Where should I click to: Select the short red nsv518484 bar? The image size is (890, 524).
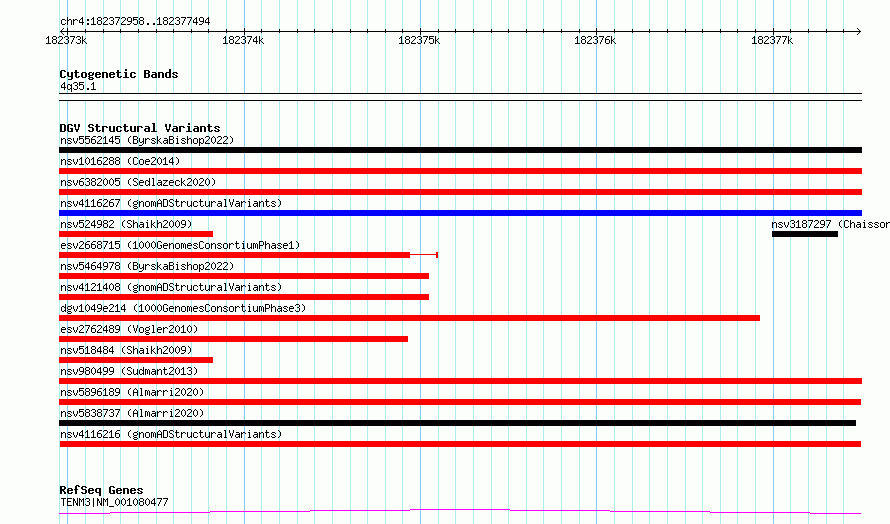point(136,360)
